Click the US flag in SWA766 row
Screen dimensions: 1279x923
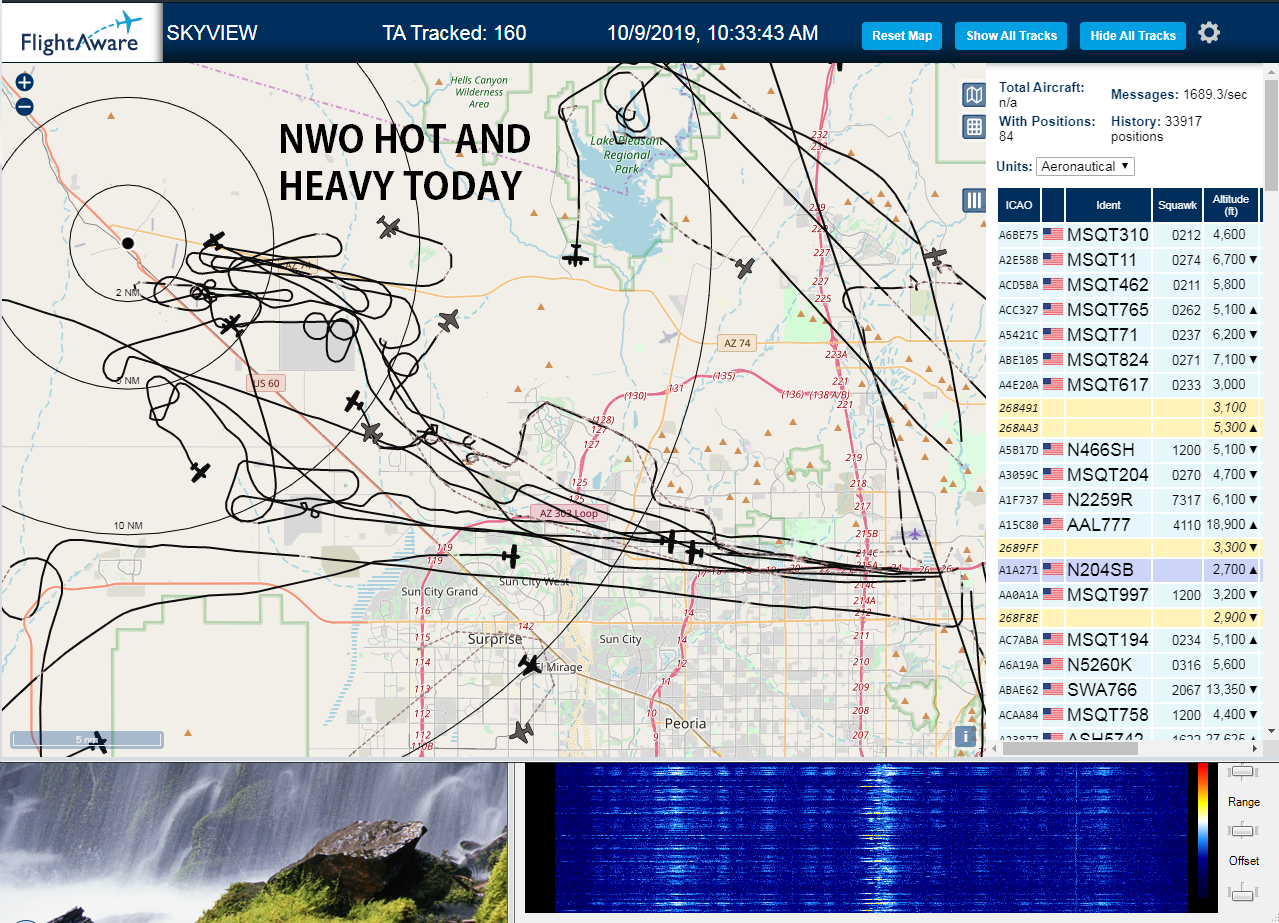[x=1053, y=689]
